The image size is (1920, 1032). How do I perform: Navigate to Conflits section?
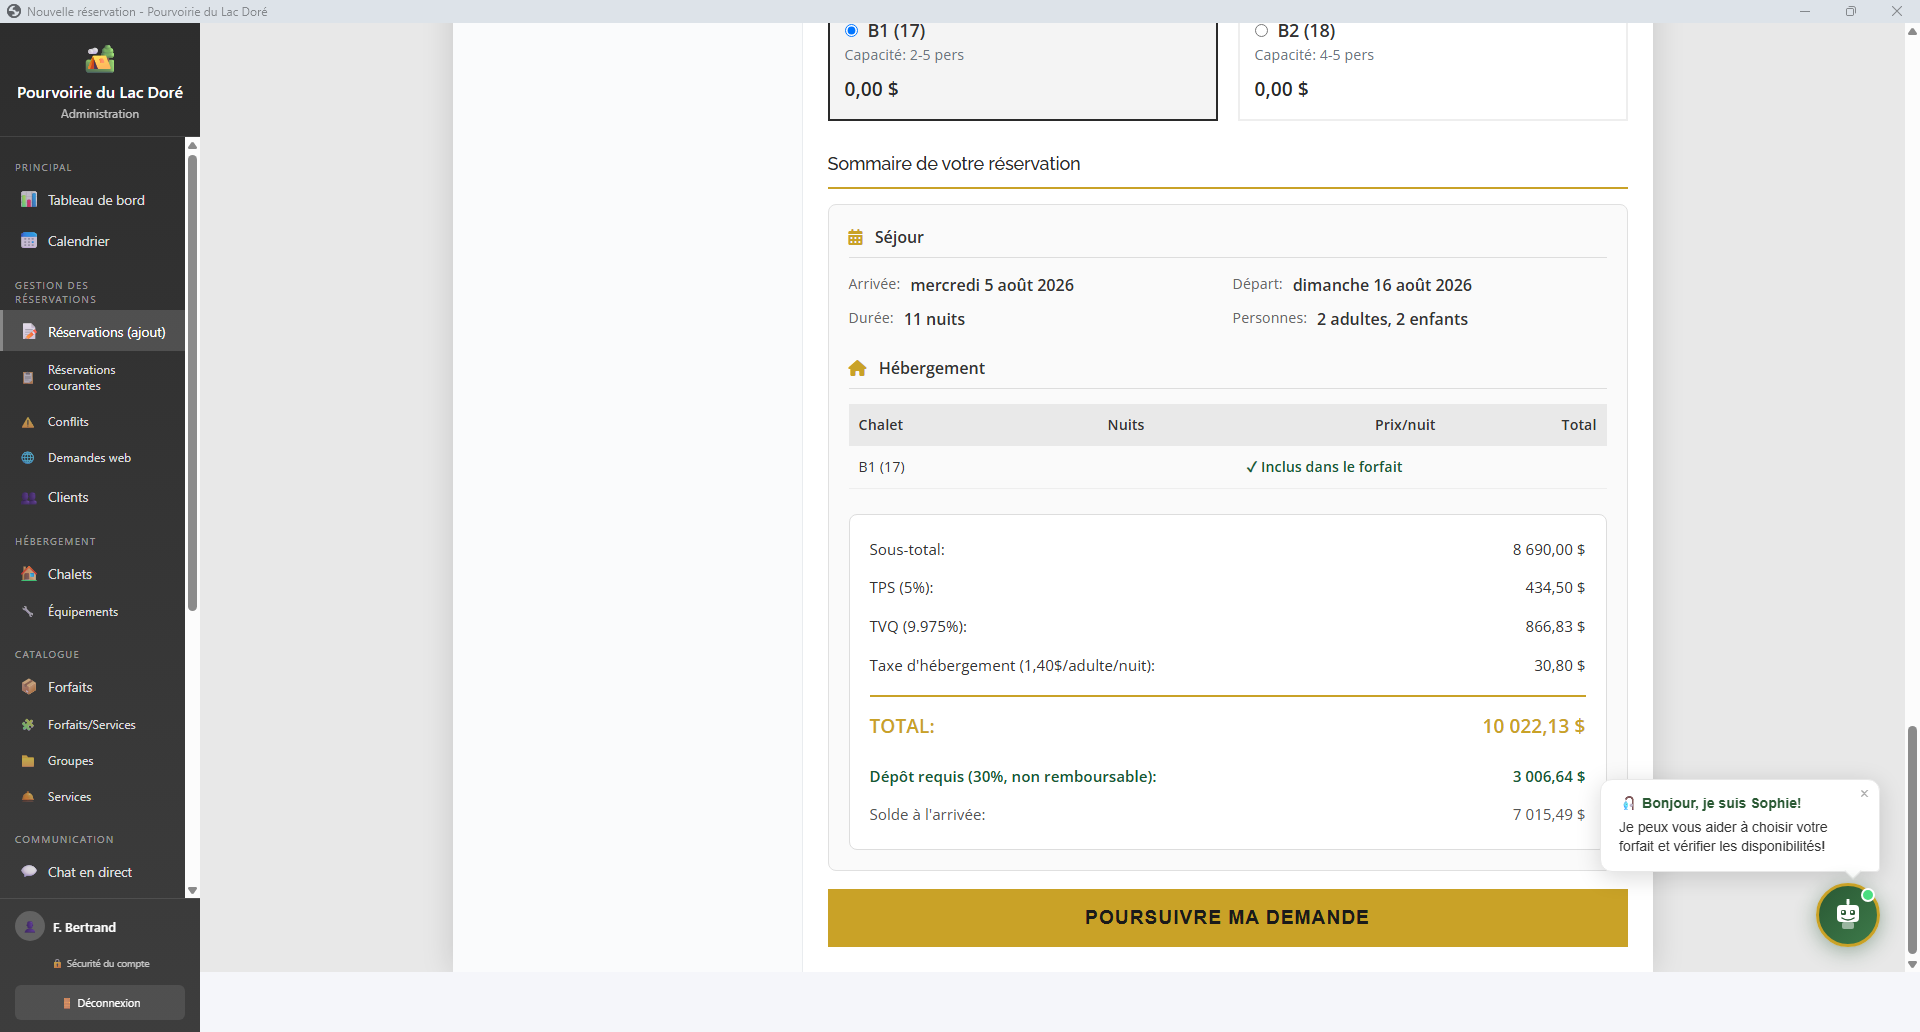(92, 422)
